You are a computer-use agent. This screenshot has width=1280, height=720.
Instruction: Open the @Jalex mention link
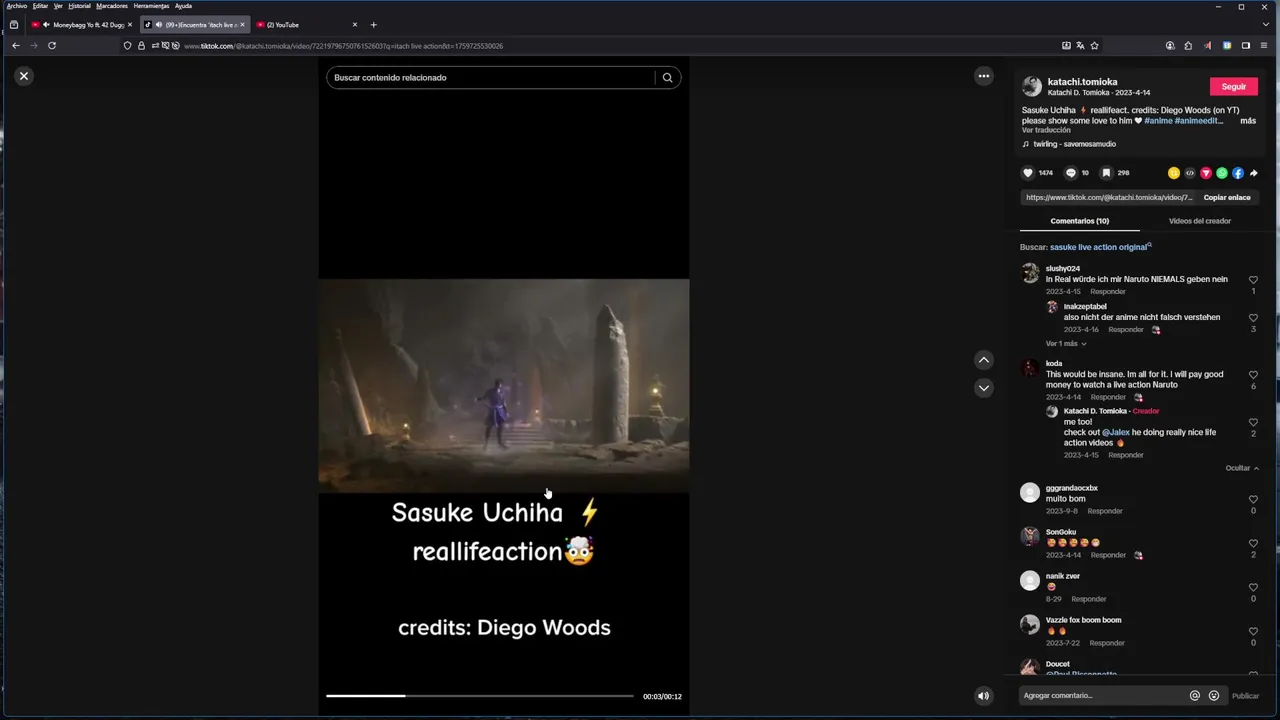(1116, 433)
